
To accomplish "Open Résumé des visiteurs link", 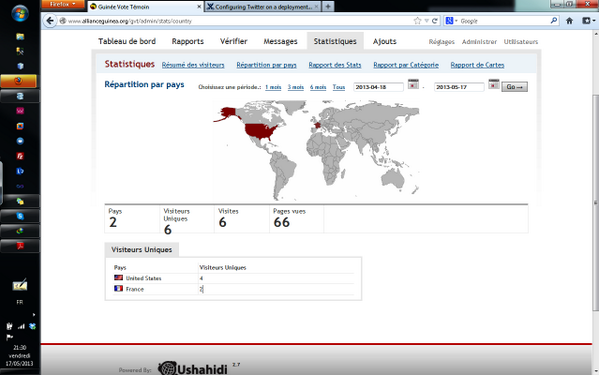I will [193, 65].
